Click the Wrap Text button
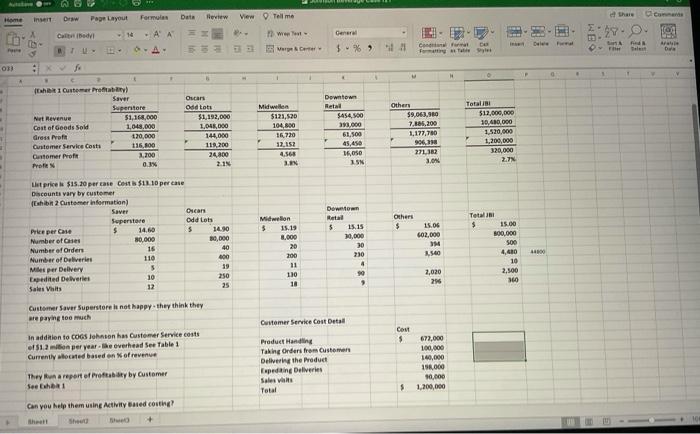Screen dimensions: 700x434 (288, 33)
